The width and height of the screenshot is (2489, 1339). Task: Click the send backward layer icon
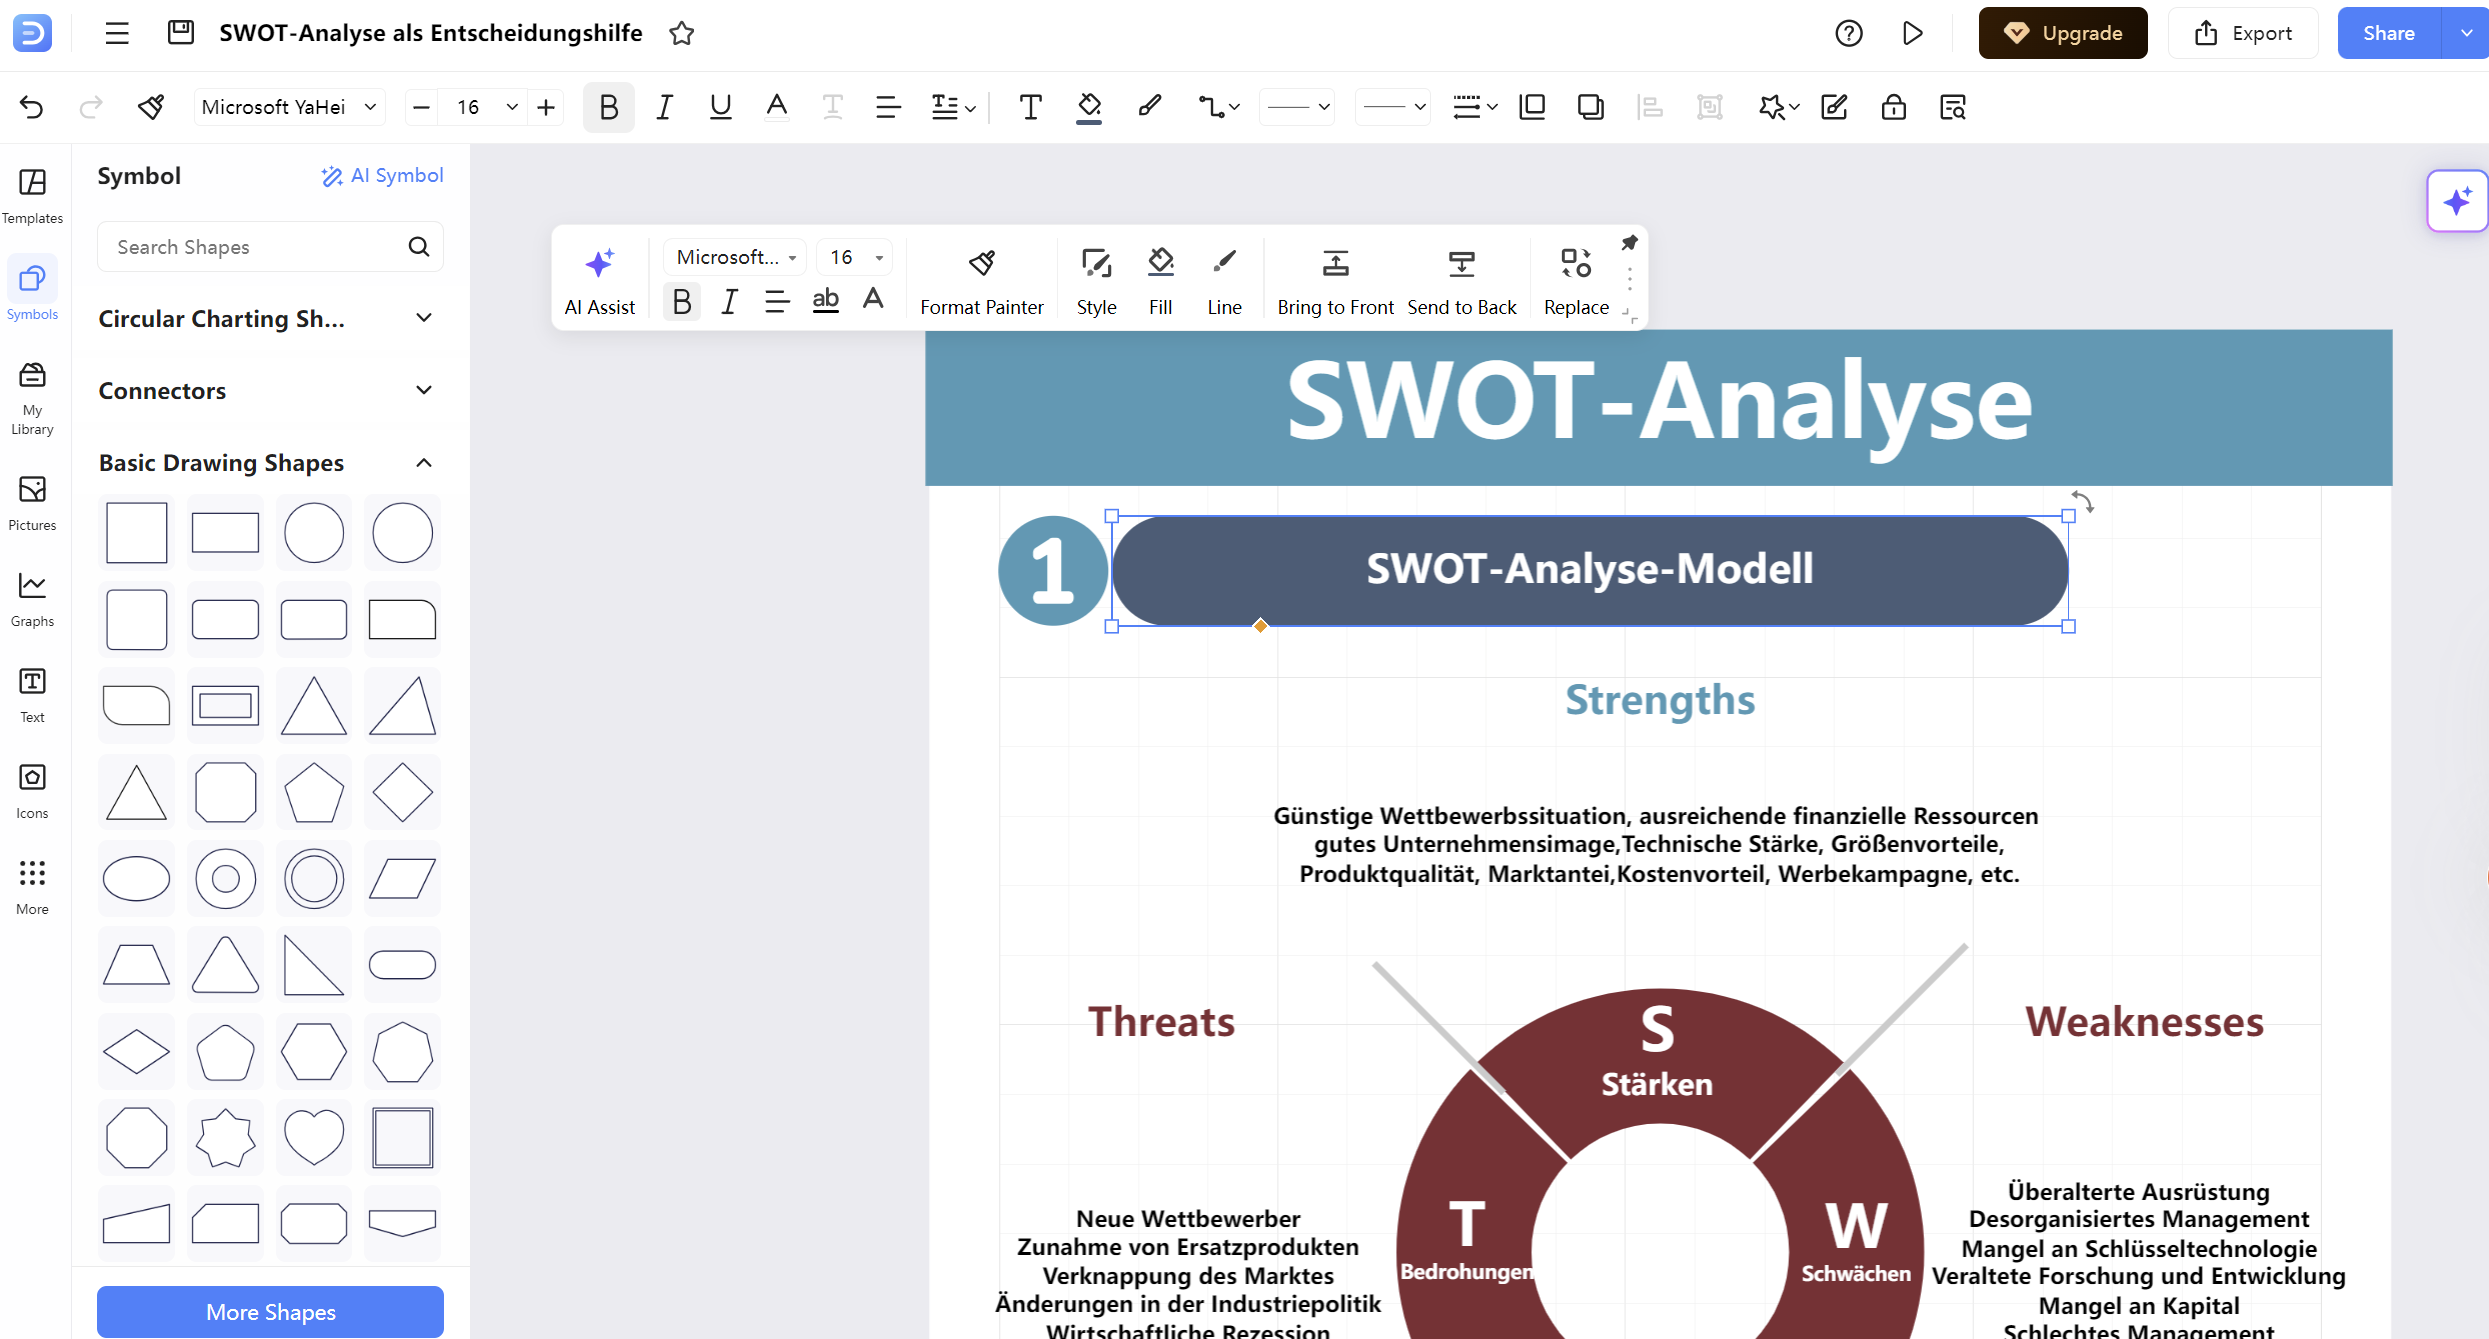point(1590,107)
